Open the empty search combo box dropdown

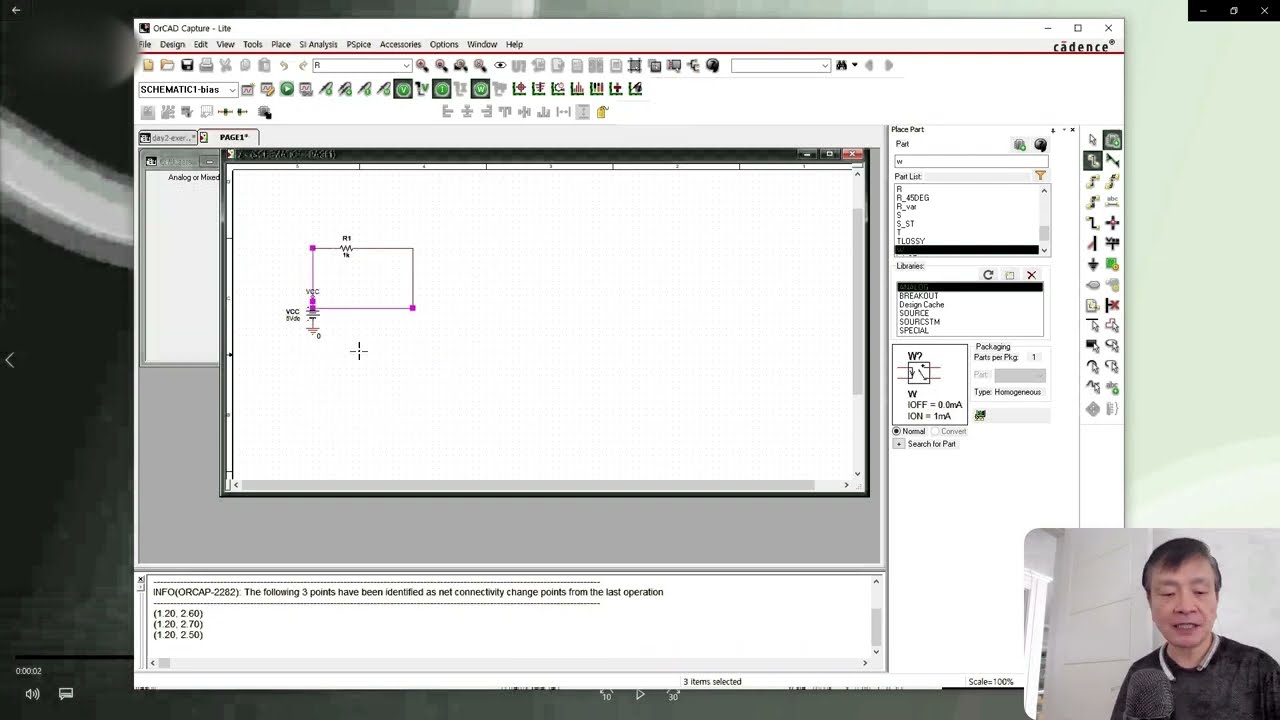(x=825, y=65)
